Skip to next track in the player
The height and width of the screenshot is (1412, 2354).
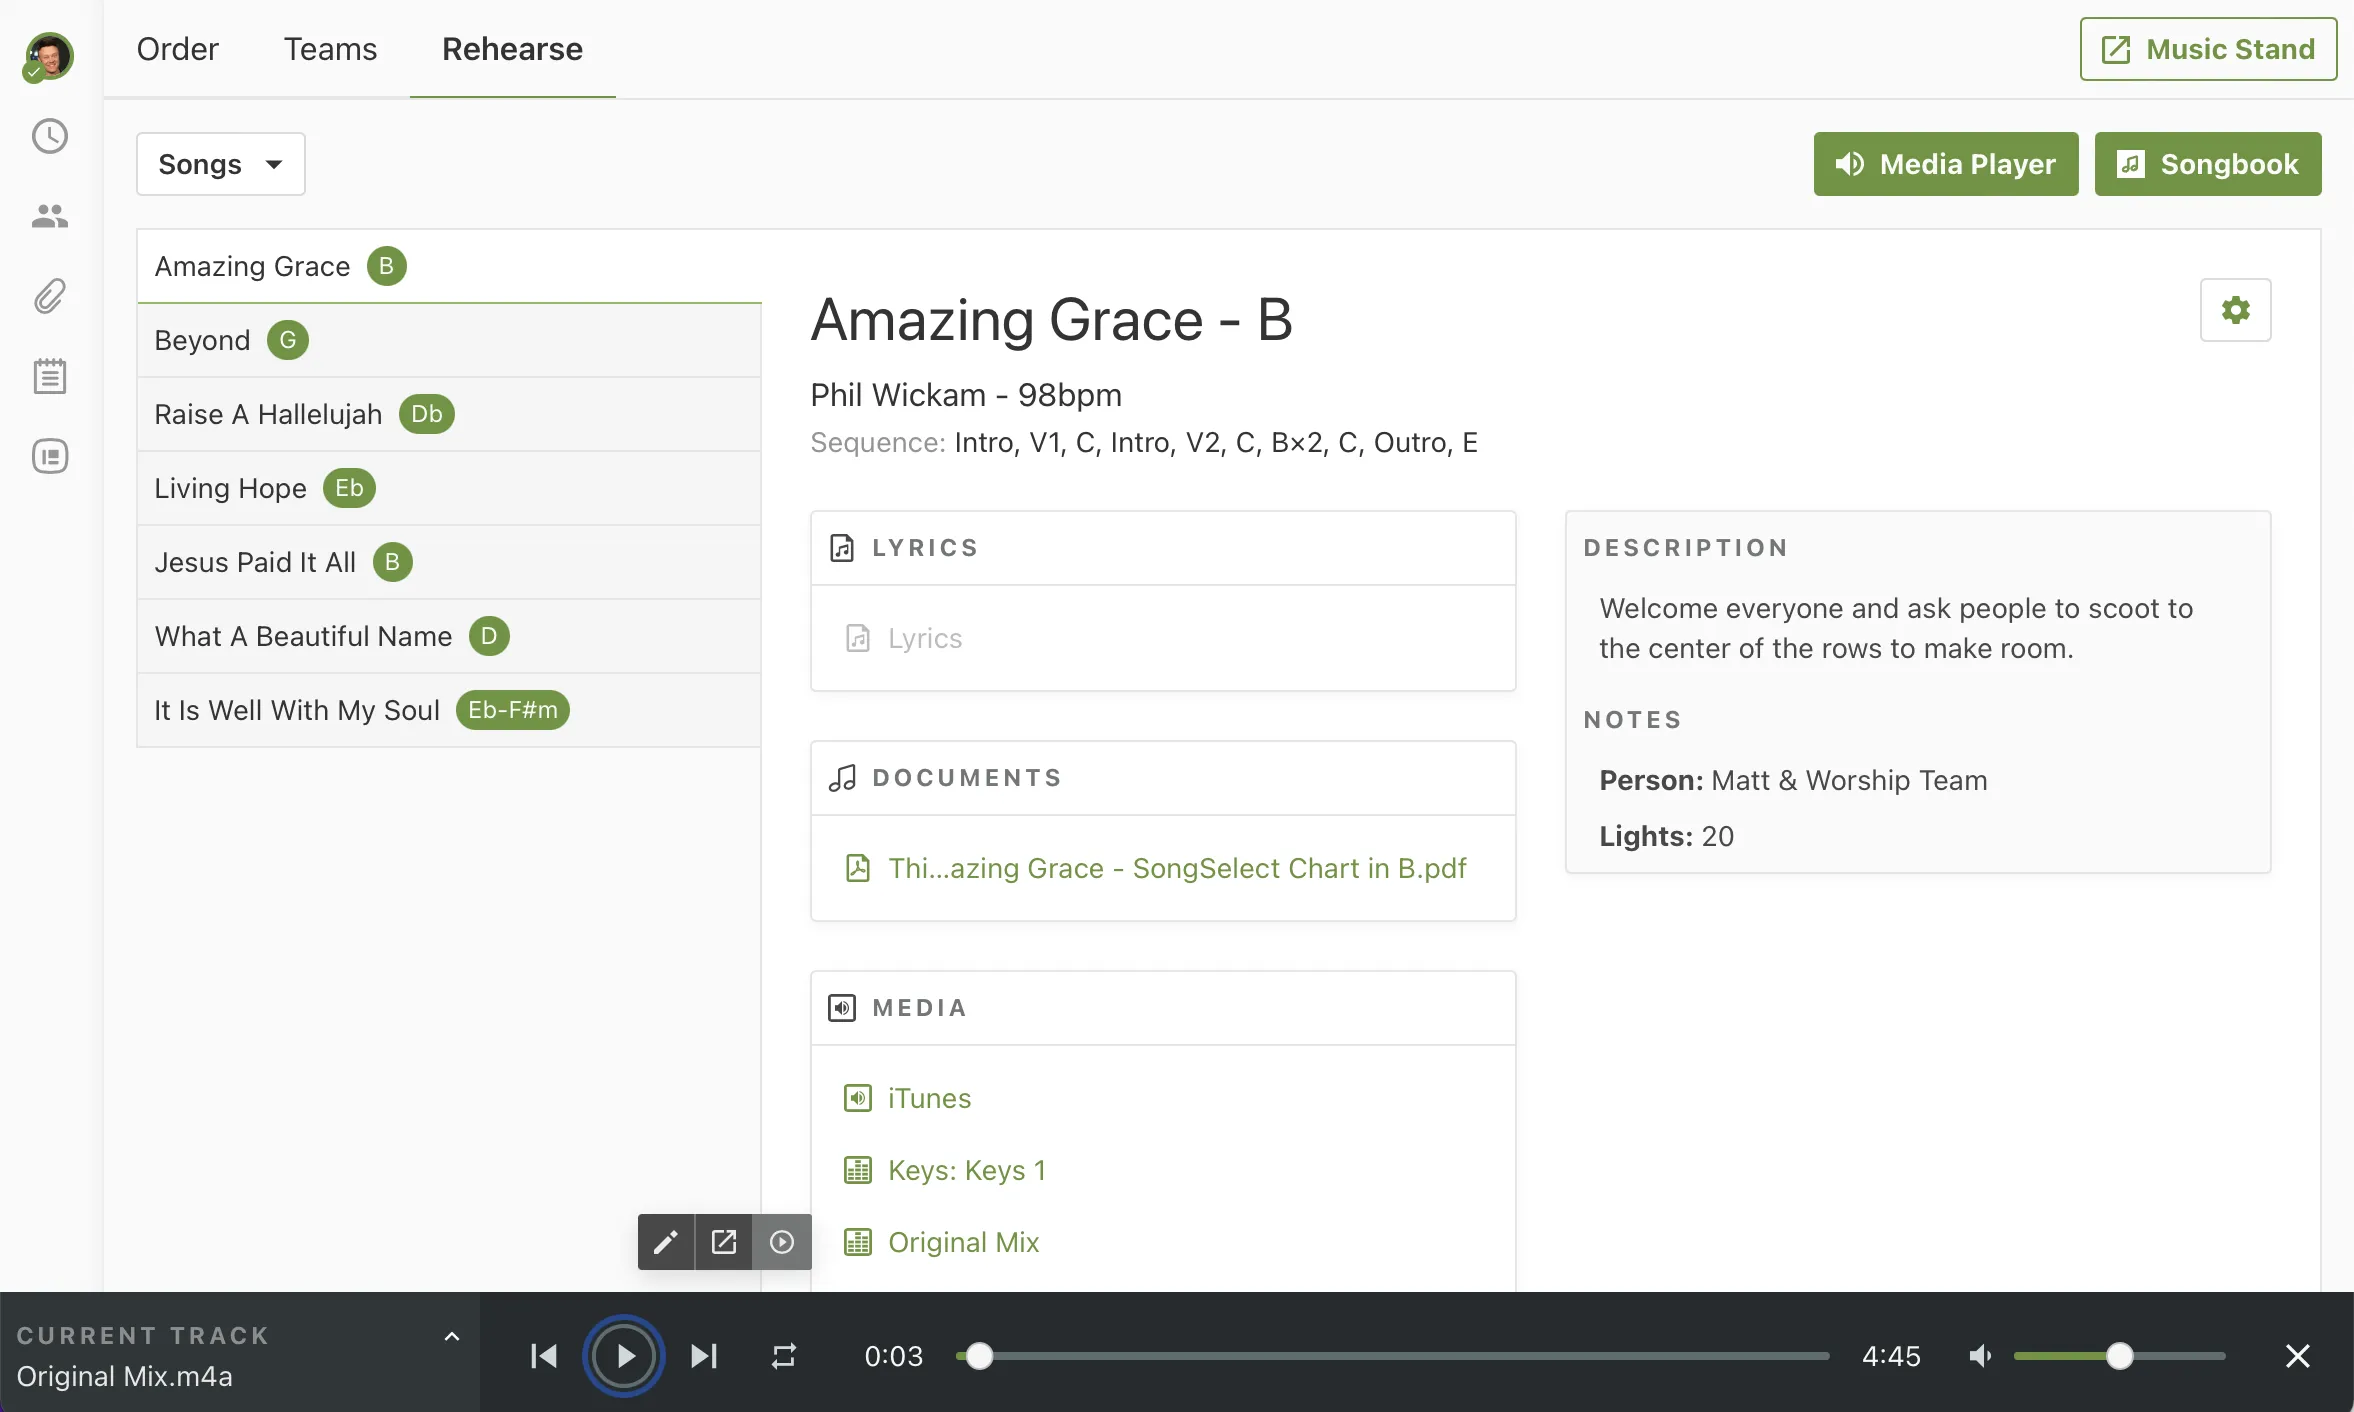tap(704, 1356)
